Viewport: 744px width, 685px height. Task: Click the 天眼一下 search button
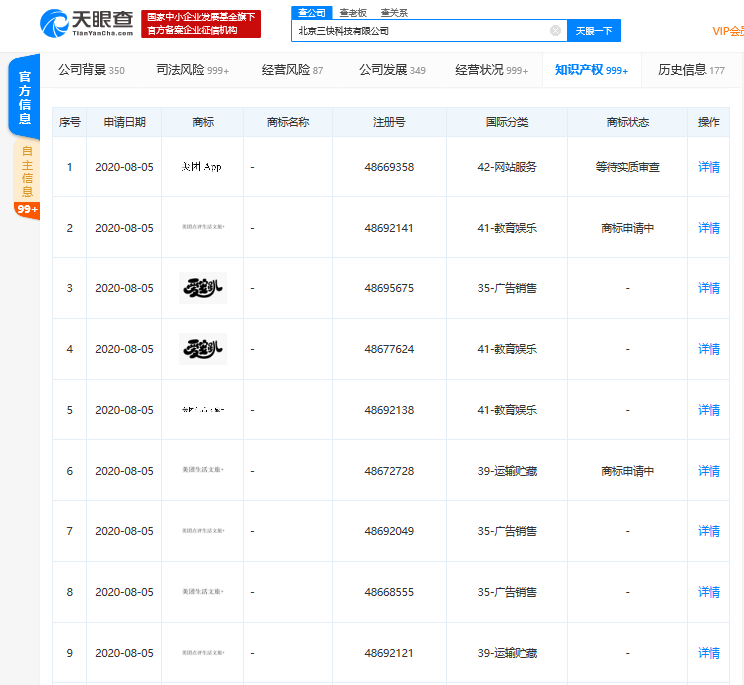coord(594,31)
